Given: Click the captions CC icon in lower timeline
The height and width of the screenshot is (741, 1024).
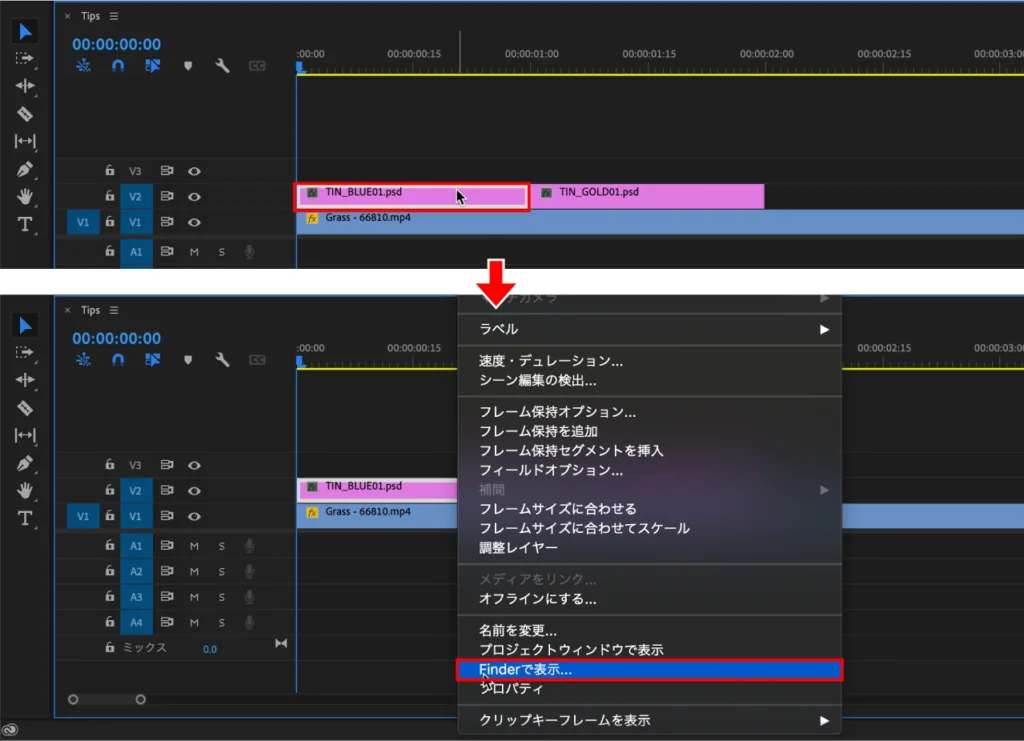Looking at the screenshot, I should (x=257, y=360).
